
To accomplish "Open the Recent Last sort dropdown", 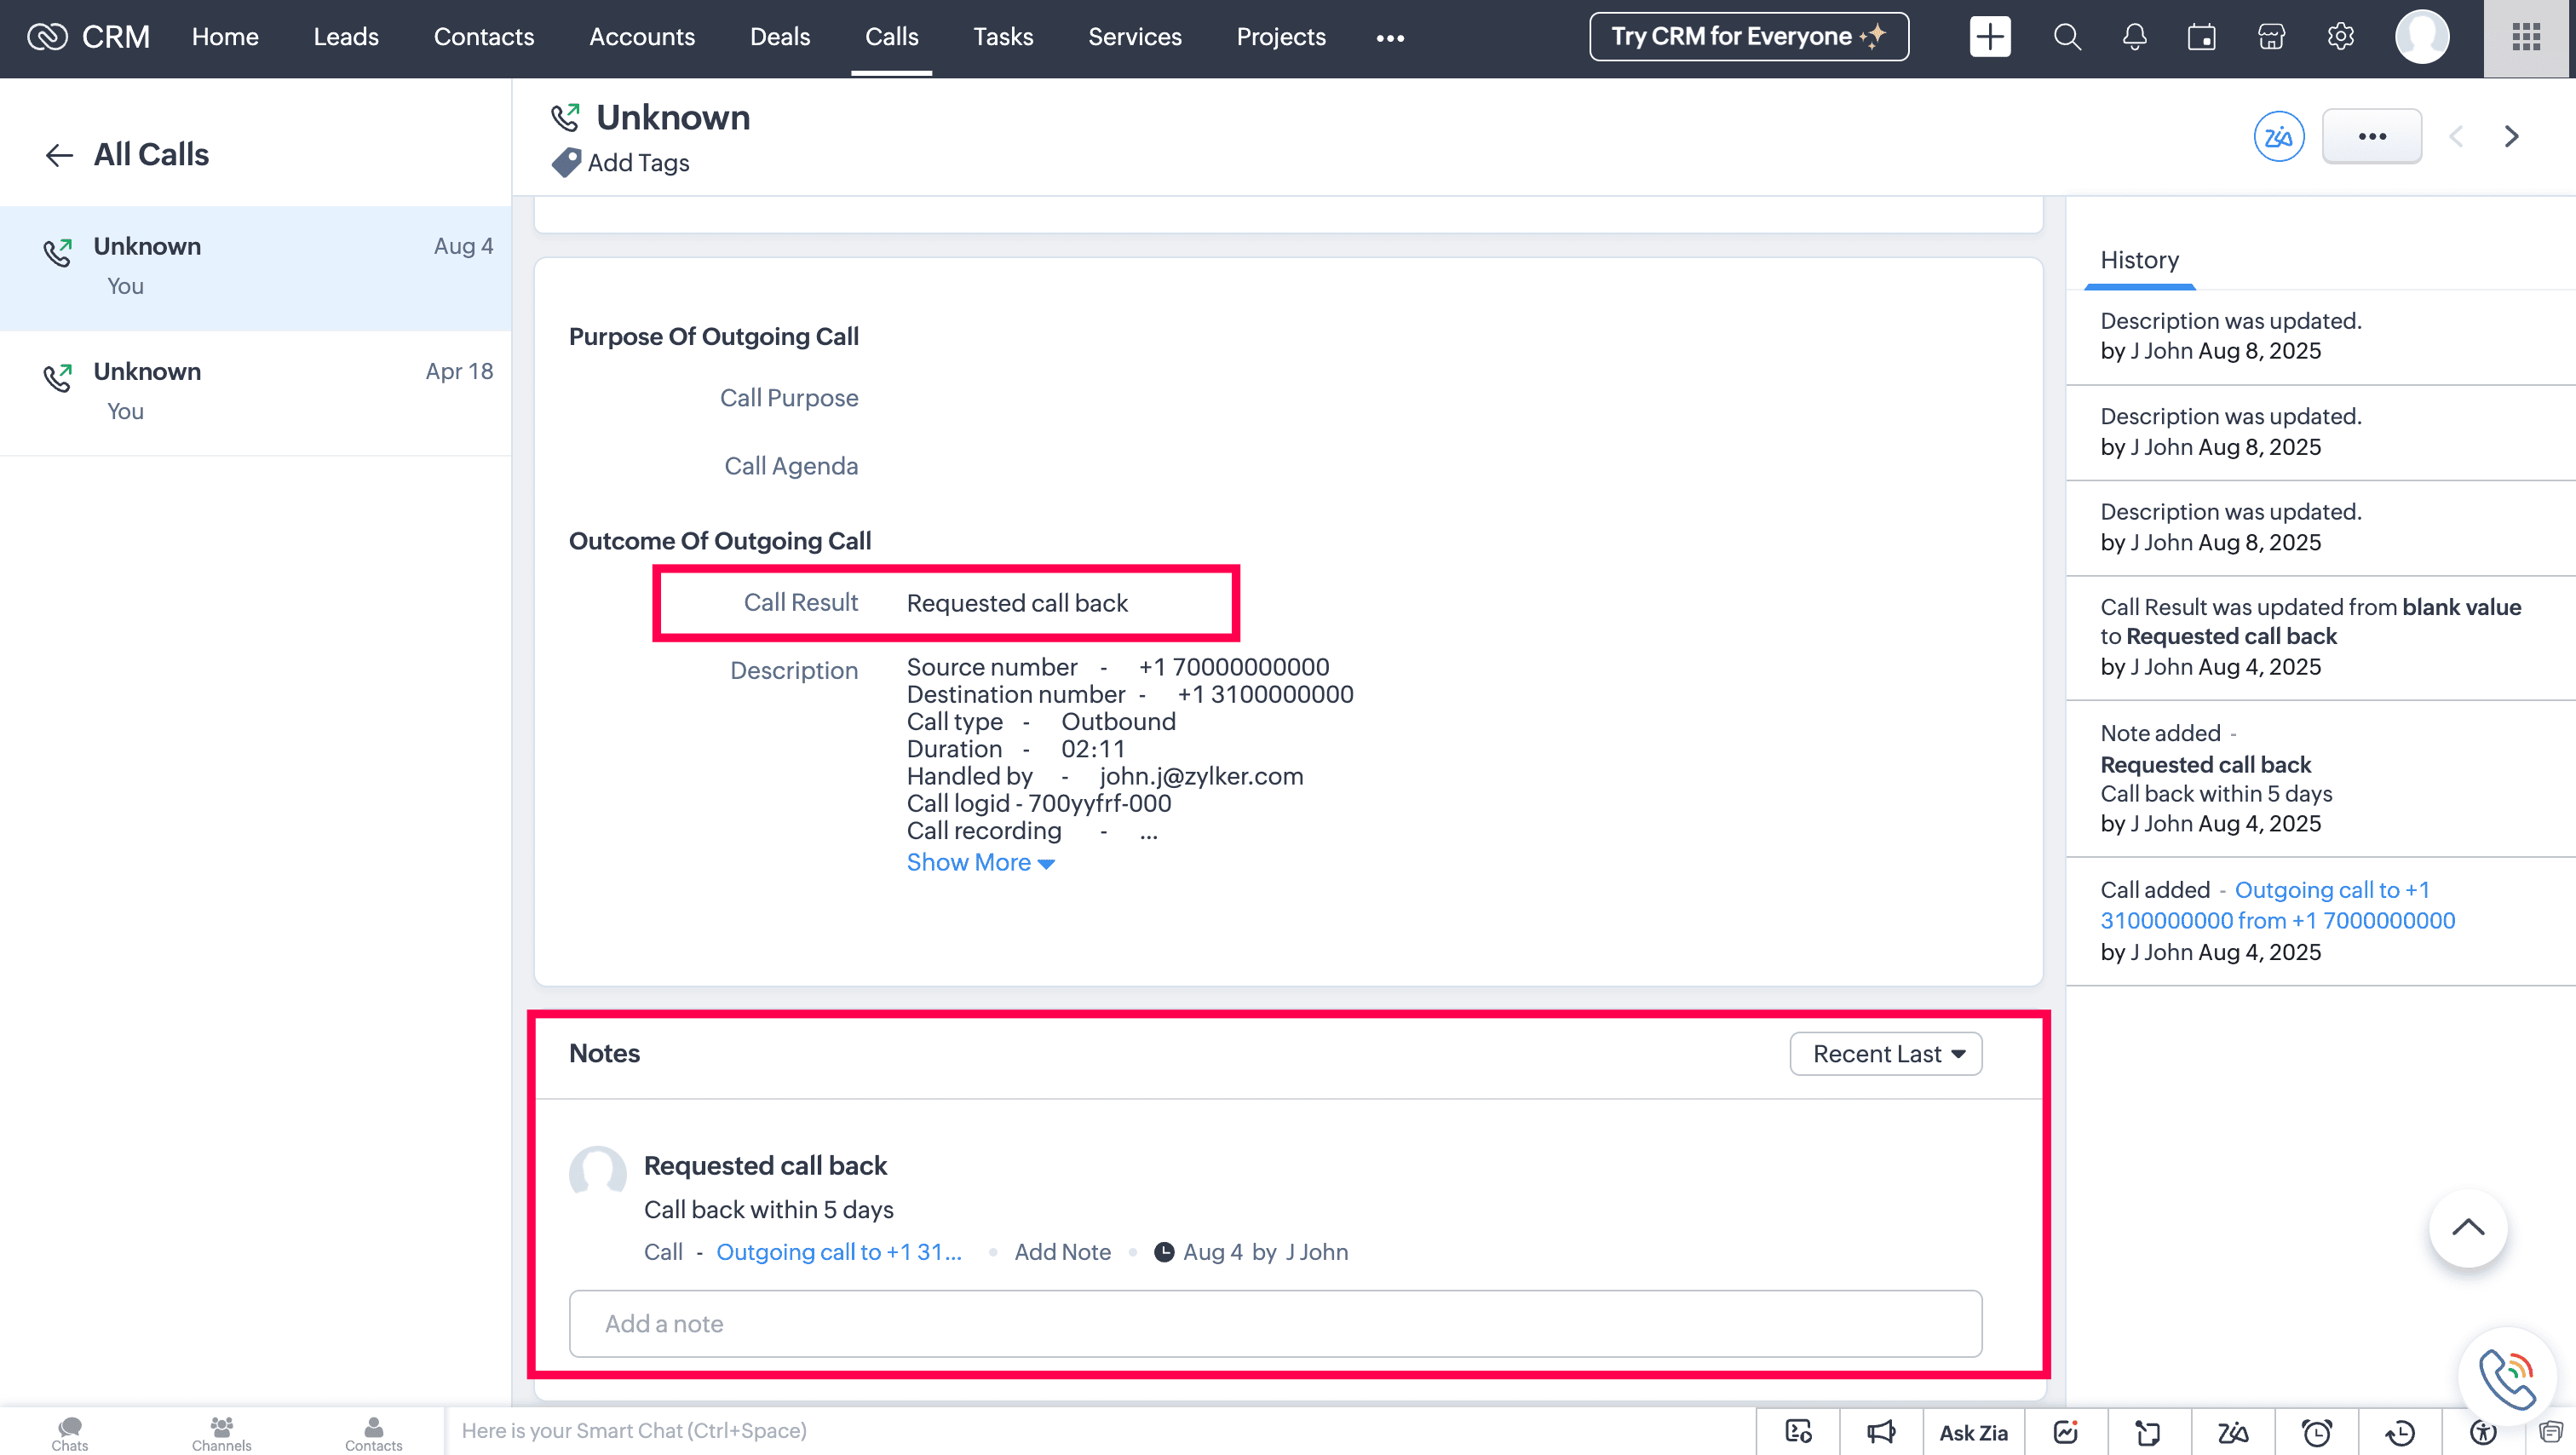I will pyautogui.click(x=1885, y=1054).
